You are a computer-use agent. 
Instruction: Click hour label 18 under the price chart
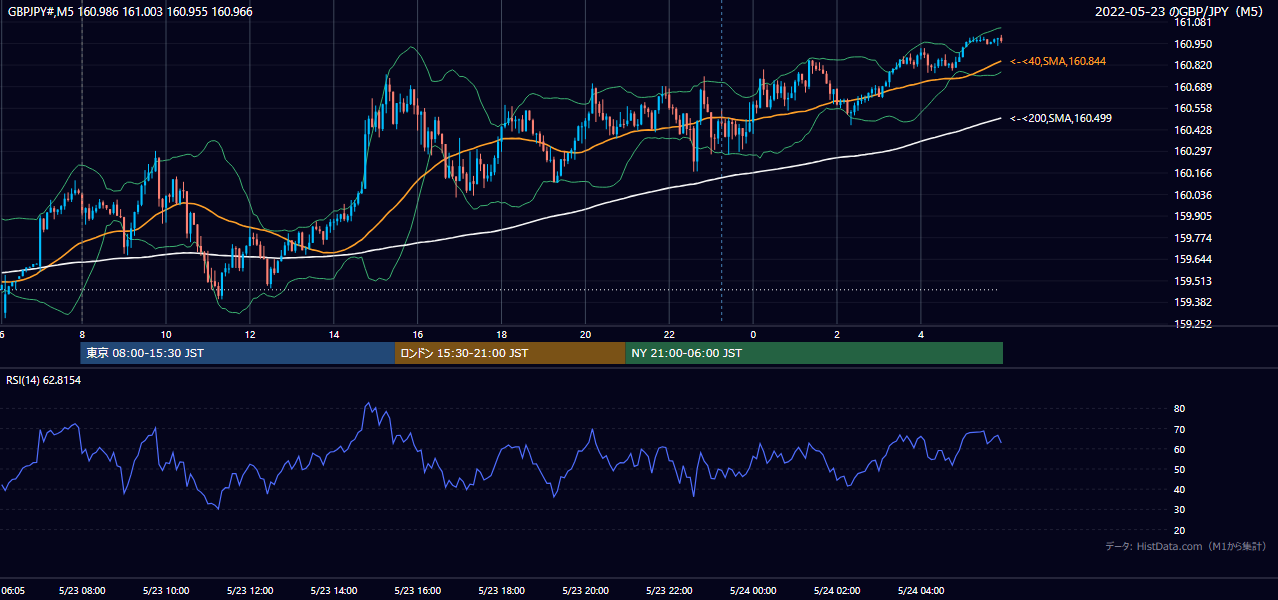502,334
